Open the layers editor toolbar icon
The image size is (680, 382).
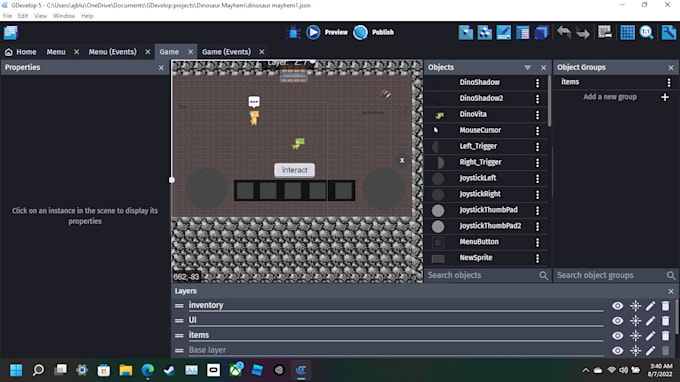click(x=541, y=33)
